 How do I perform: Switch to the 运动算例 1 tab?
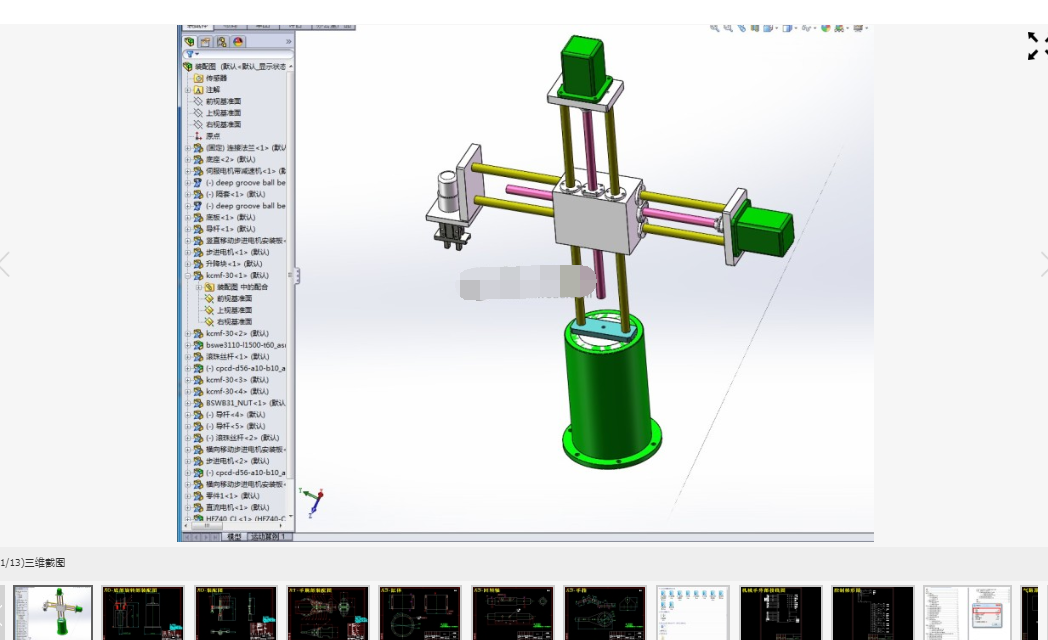pos(269,537)
